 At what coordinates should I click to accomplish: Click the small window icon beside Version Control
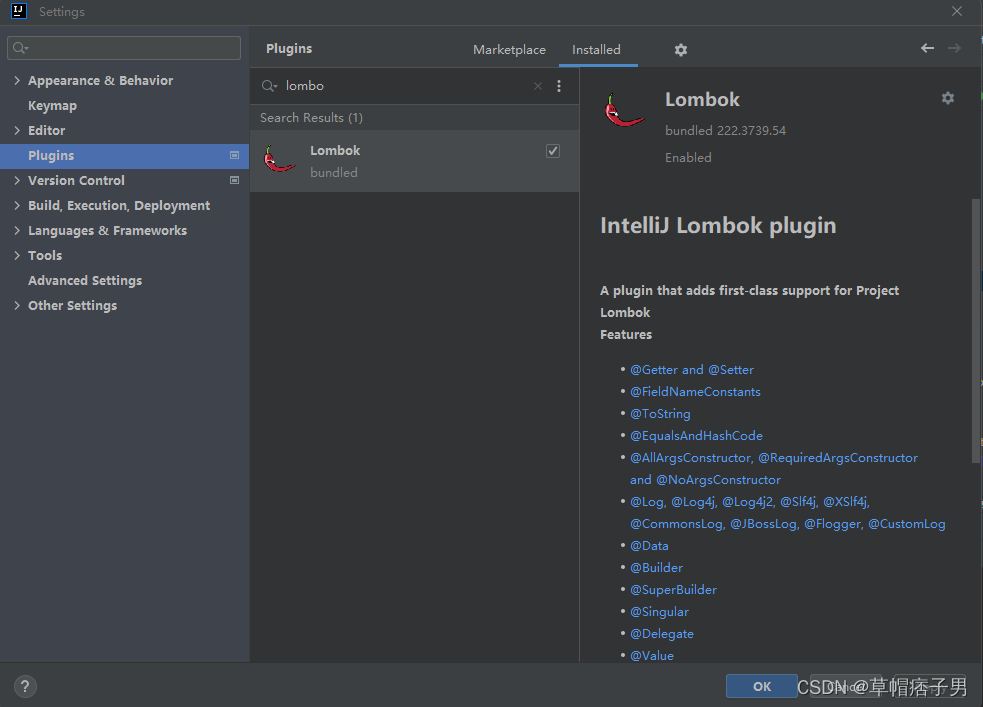[234, 181]
